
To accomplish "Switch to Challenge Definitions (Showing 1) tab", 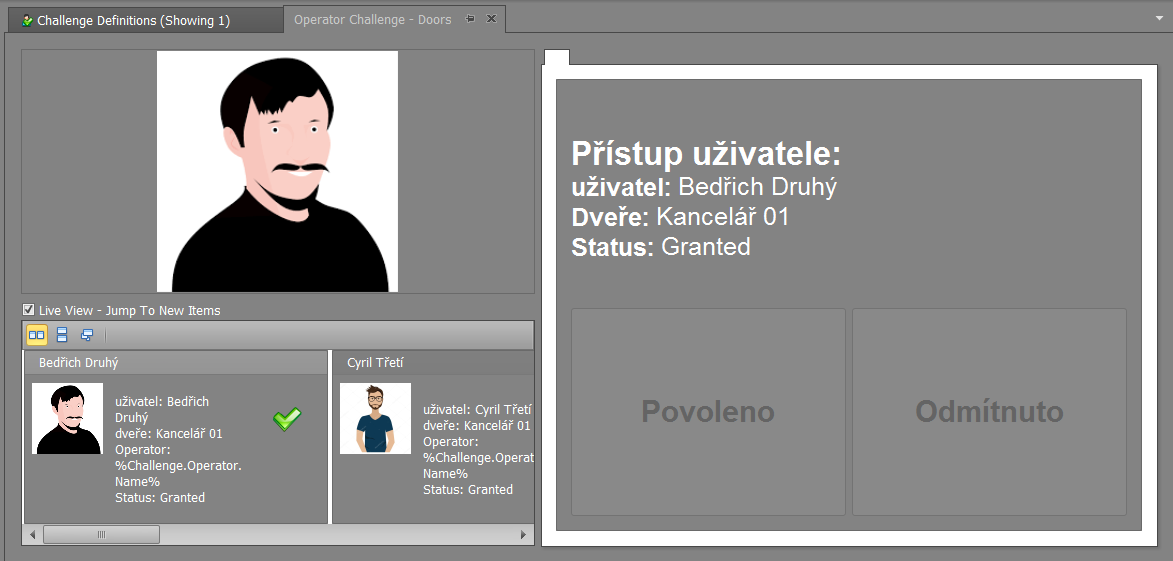I will [x=133, y=20].
